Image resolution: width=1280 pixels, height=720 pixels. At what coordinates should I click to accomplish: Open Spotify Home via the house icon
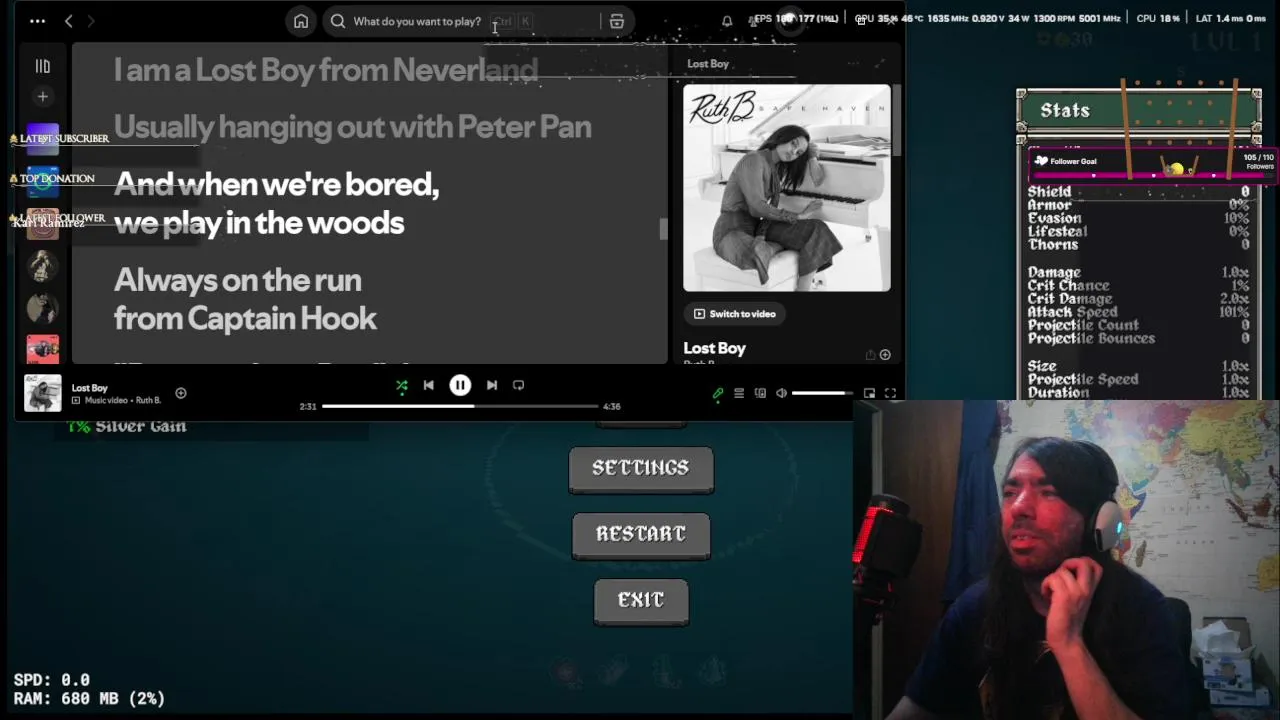[301, 21]
